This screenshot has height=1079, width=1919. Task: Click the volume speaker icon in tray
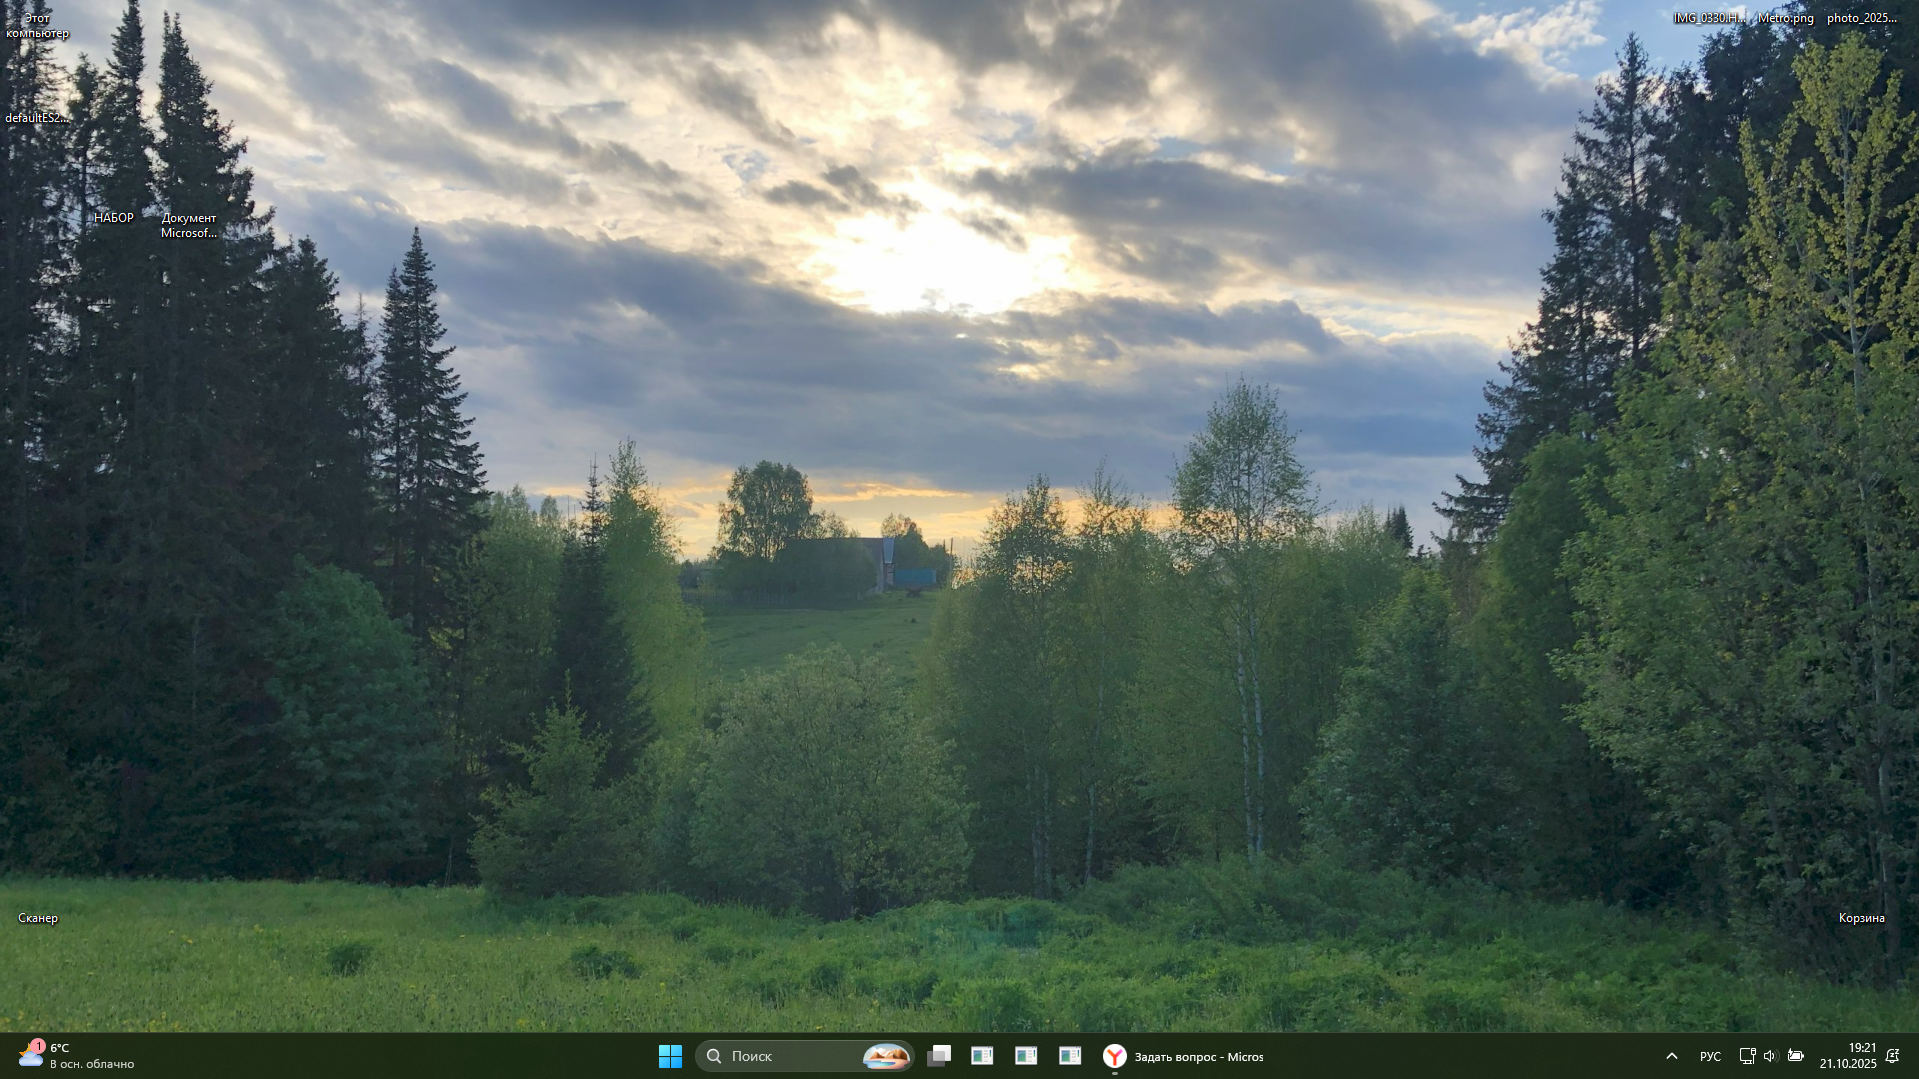[x=1770, y=1056]
